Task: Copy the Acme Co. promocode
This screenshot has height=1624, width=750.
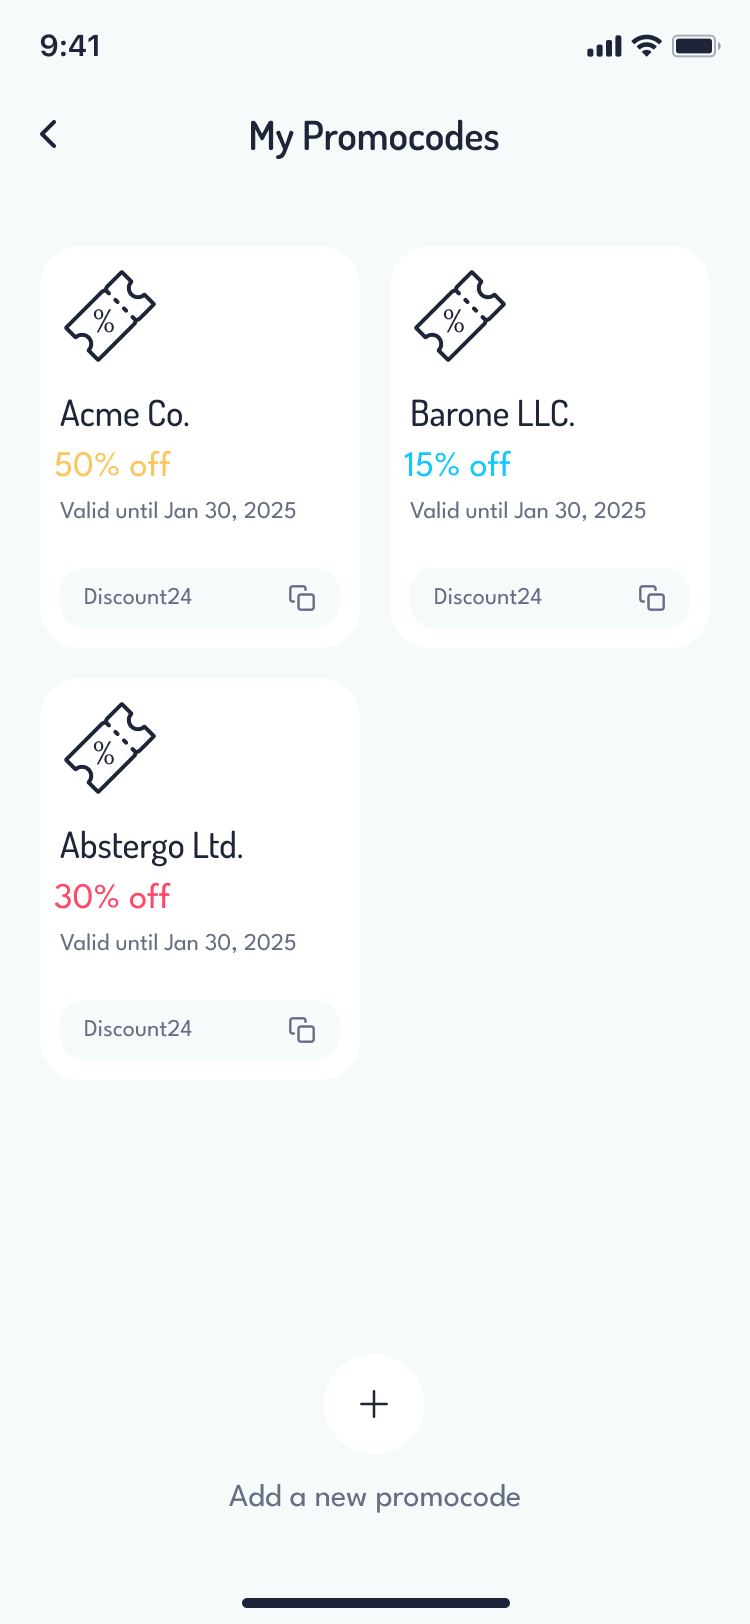Action: point(302,598)
